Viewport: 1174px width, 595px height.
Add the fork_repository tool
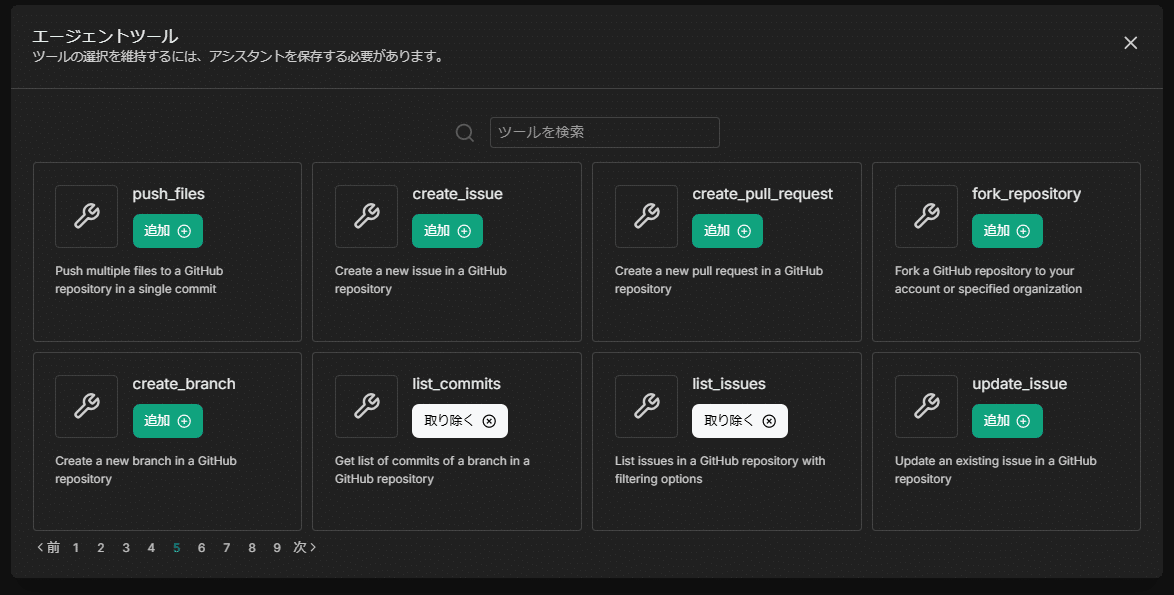click(x=1007, y=230)
